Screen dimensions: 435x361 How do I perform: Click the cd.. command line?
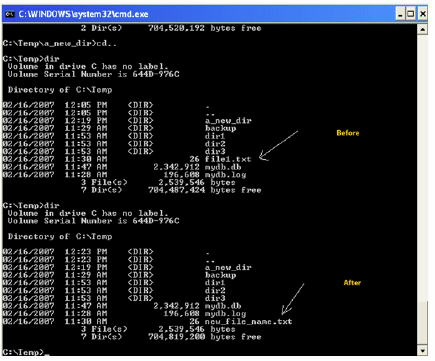[59, 43]
